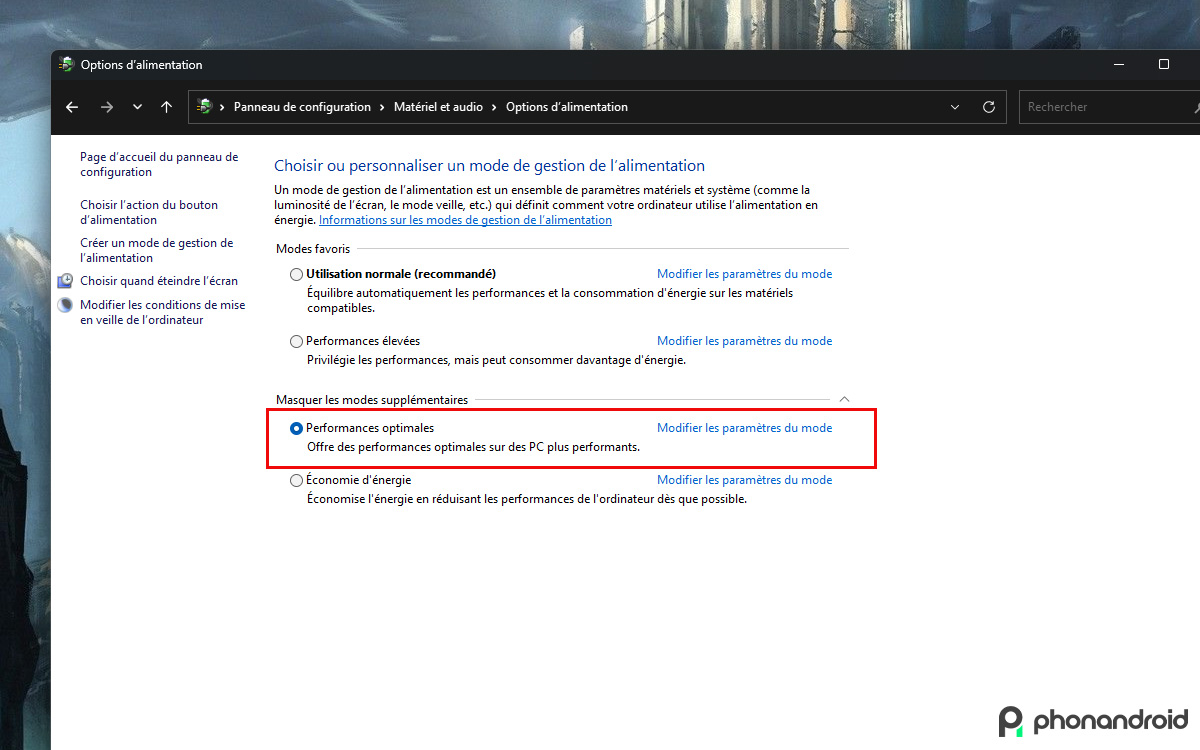
Task: Click the back navigation arrow
Action: [71, 107]
